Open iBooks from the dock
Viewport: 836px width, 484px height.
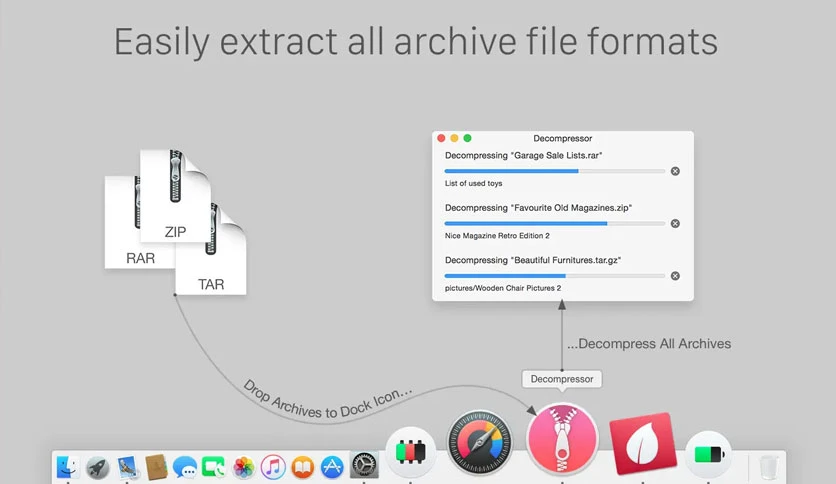[x=302, y=467]
